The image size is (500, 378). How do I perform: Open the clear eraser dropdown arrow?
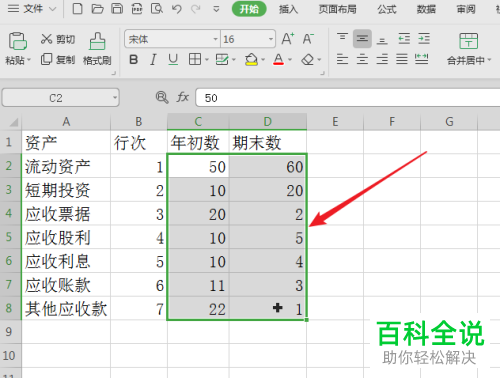319,60
